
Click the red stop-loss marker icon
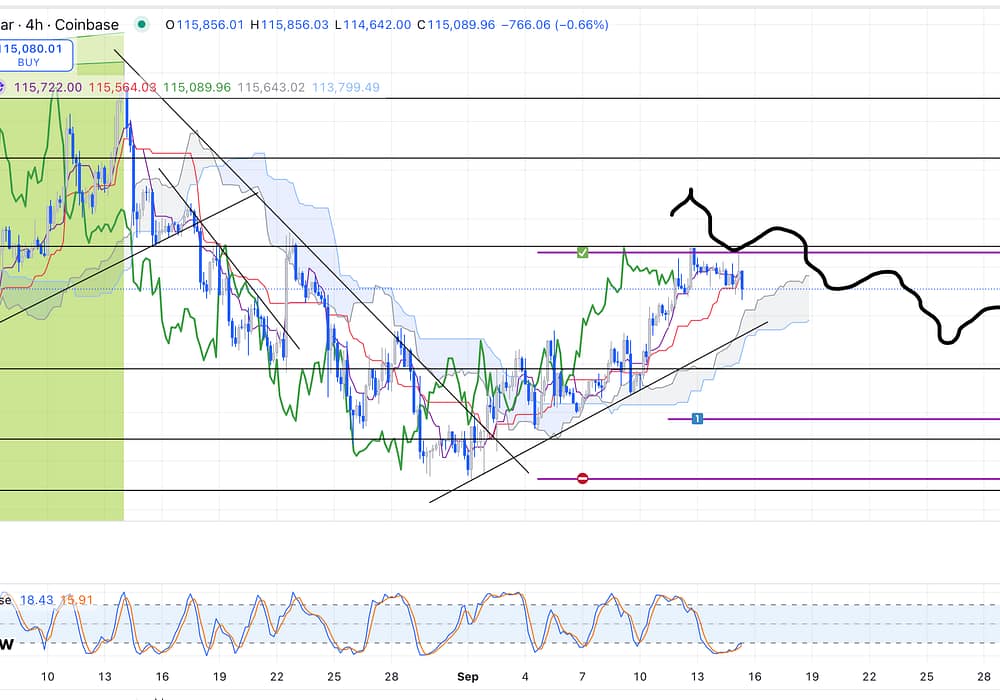(582, 479)
